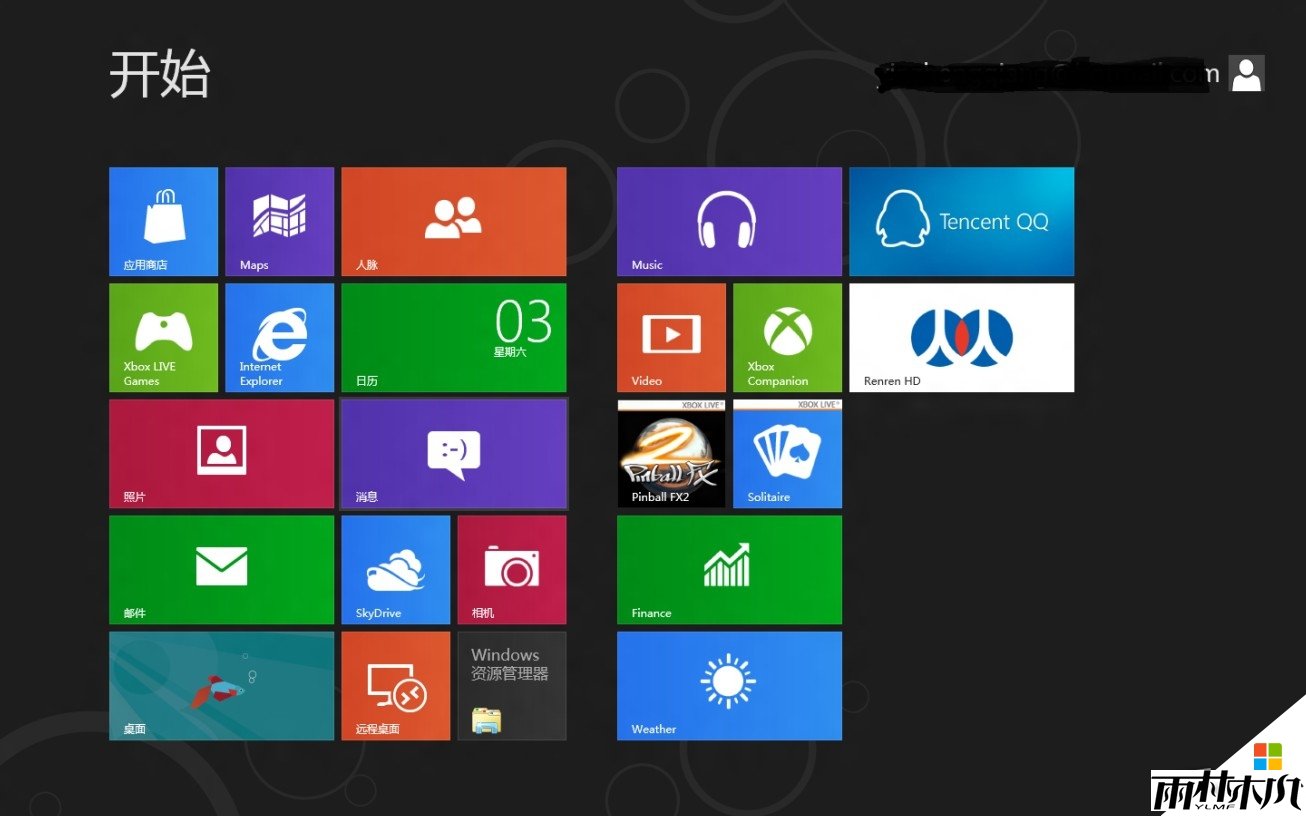Open the 日历 calendar tile

(x=453, y=337)
